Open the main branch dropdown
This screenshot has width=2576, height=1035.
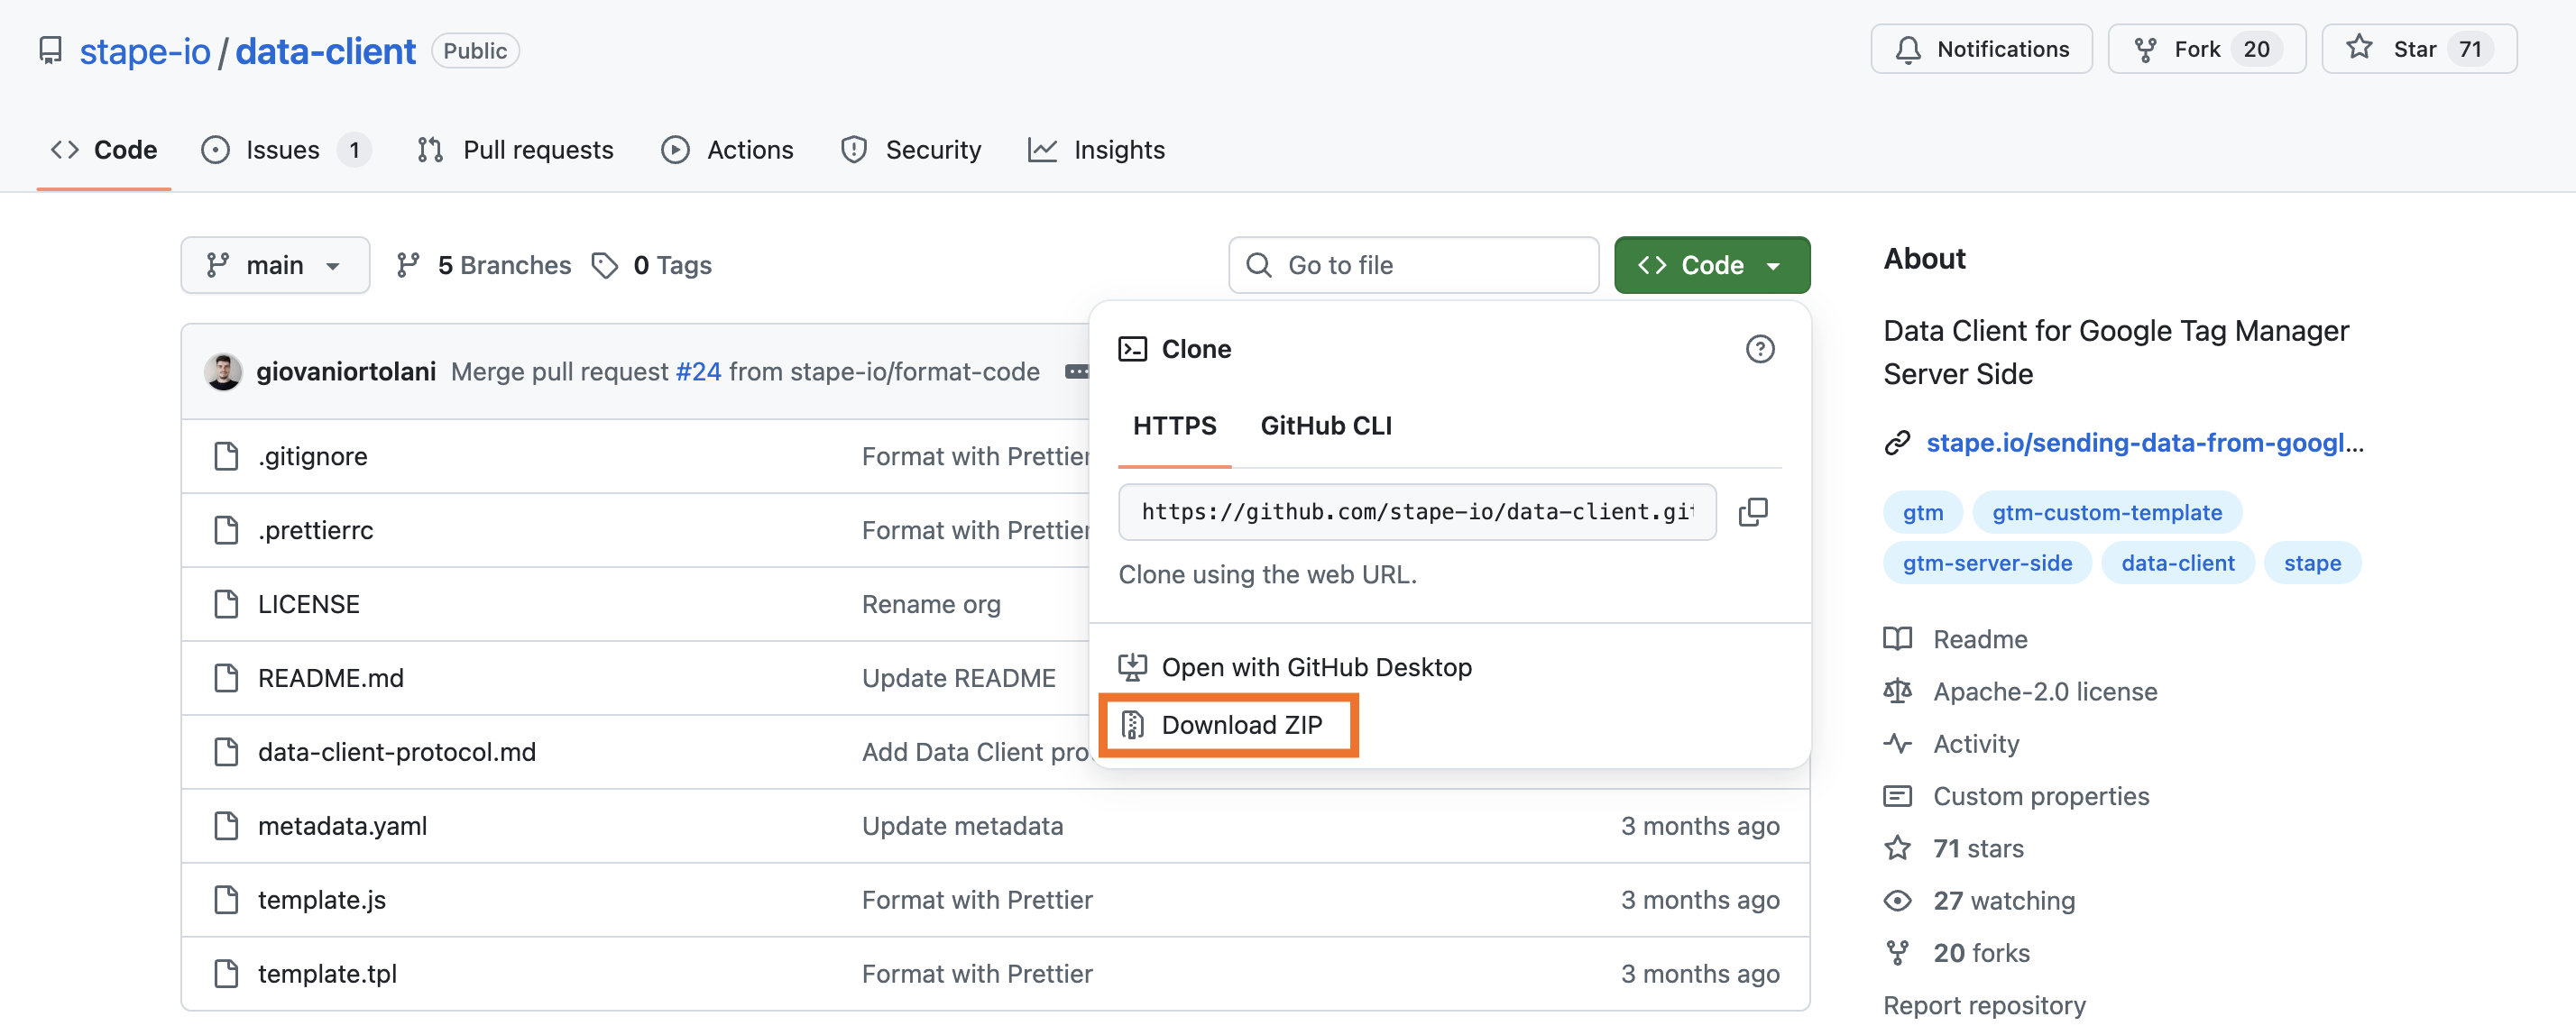click(275, 265)
